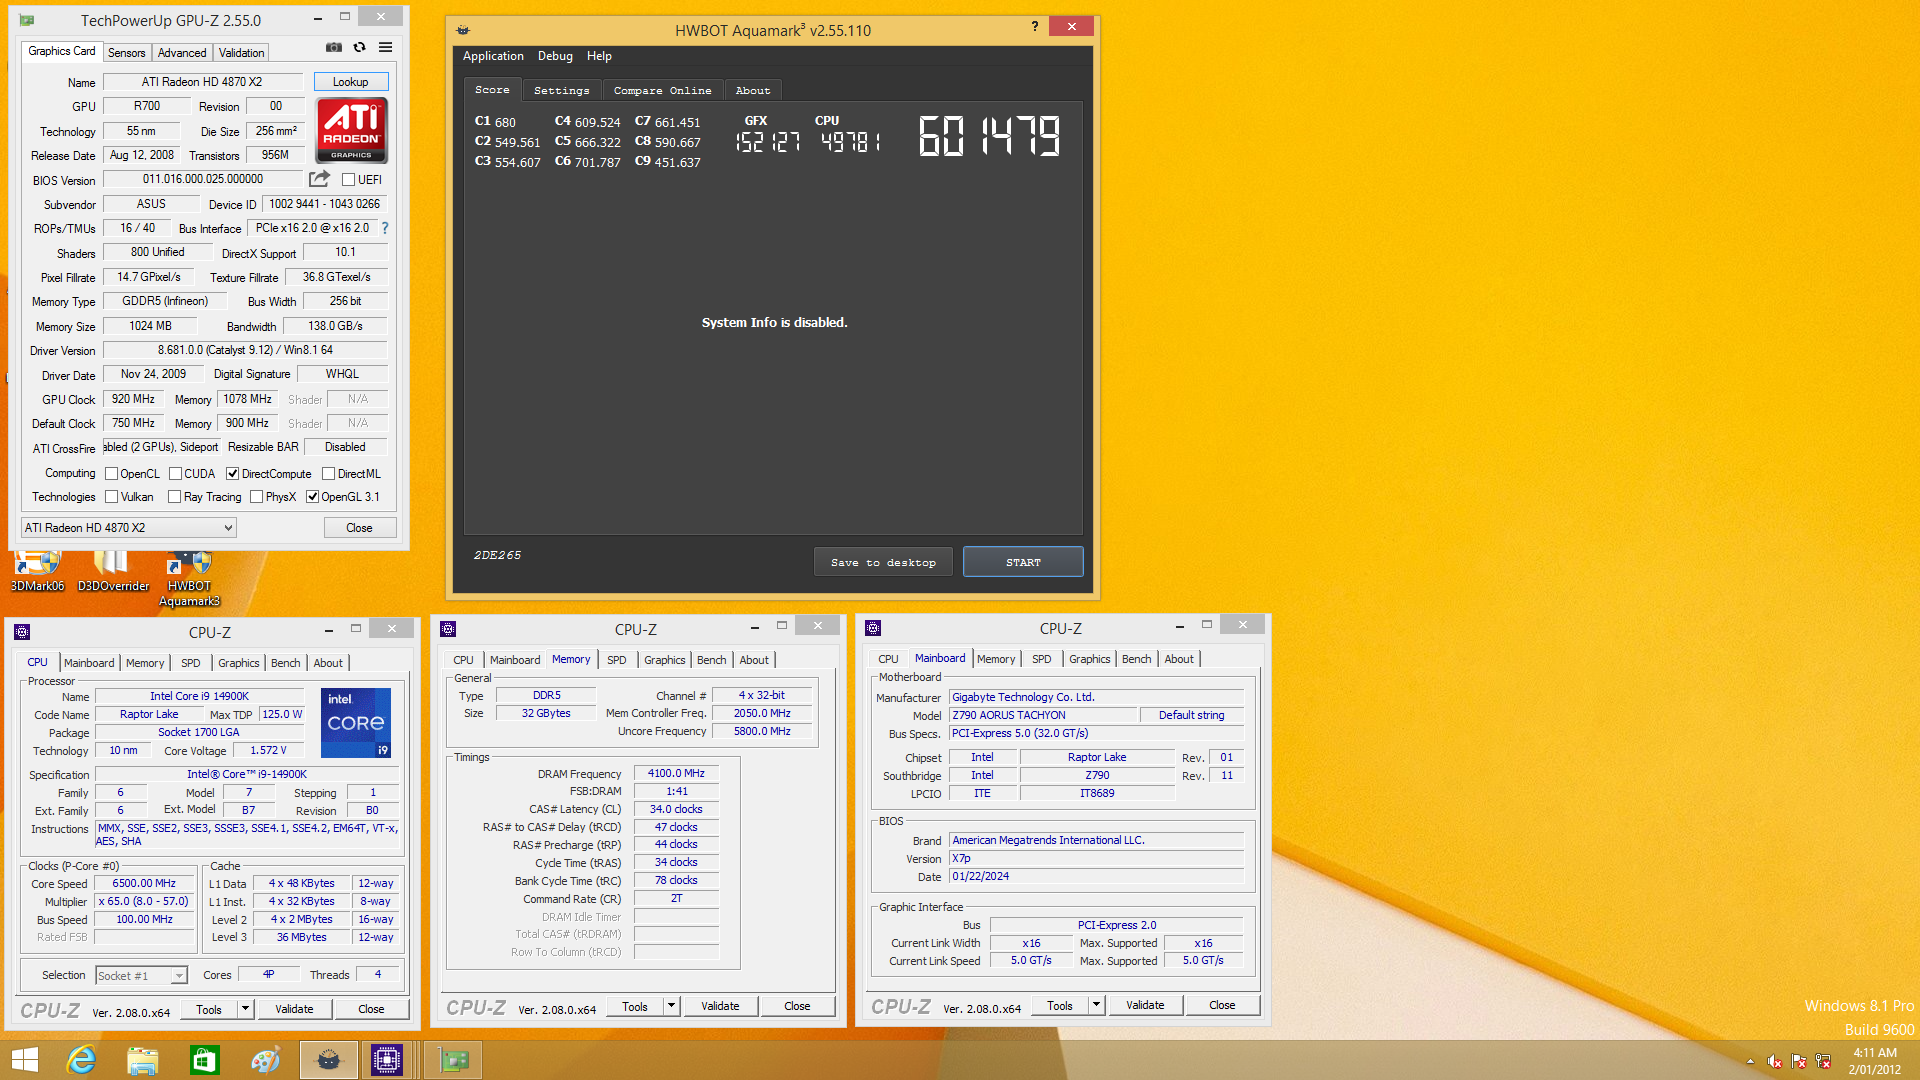
Task: Toggle the Ray Tracing checkbox
Action: [x=175, y=497]
